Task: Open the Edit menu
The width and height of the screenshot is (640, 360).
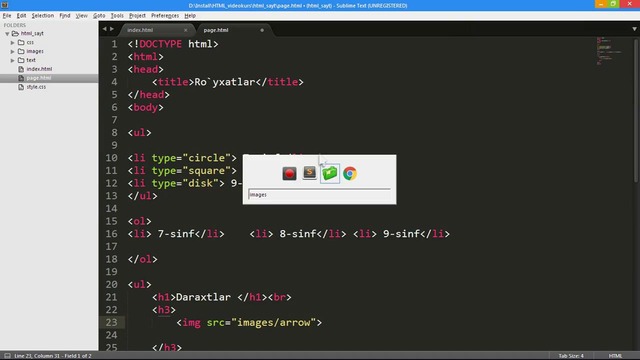Action: click(x=22, y=16)
